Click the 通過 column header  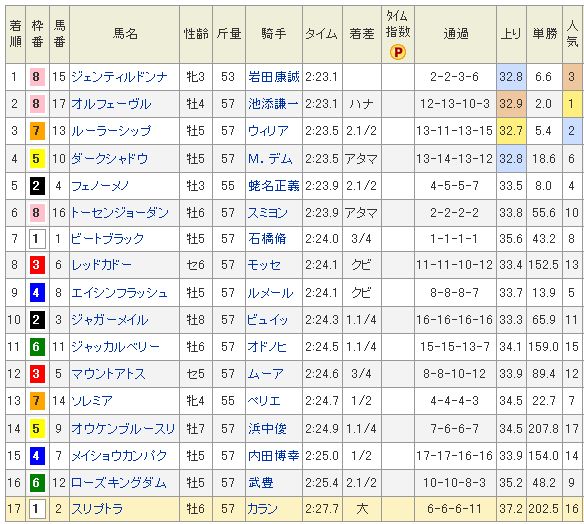click(x=456, y=34)
